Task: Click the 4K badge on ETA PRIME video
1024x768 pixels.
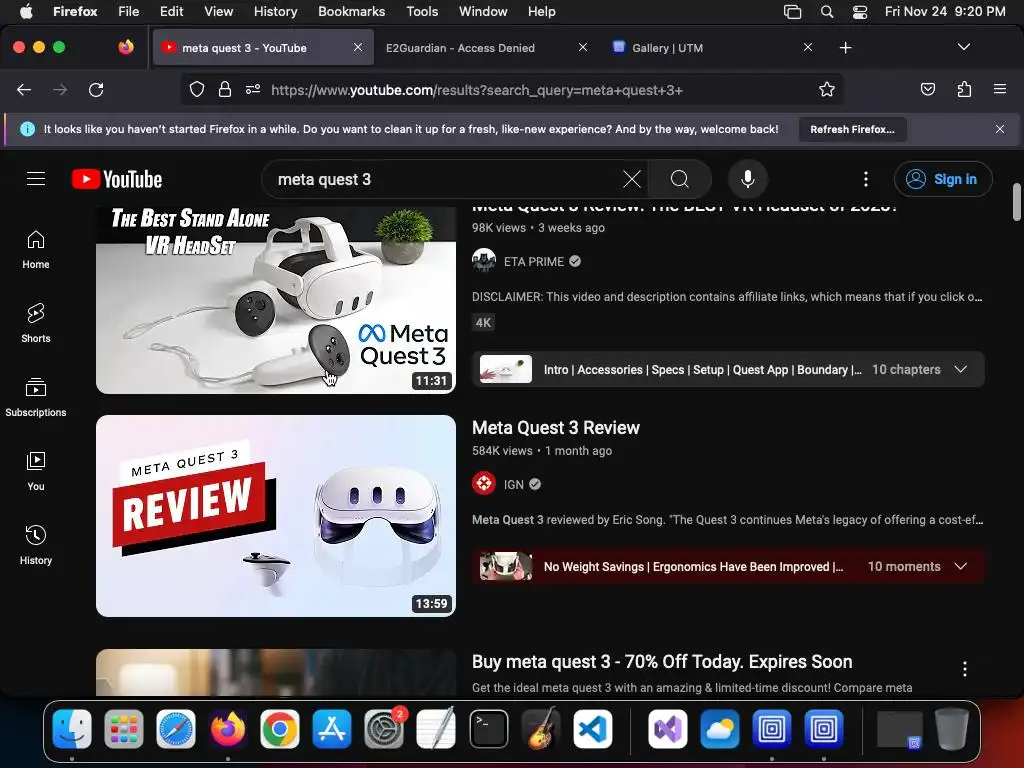Action: pos(483,323)
